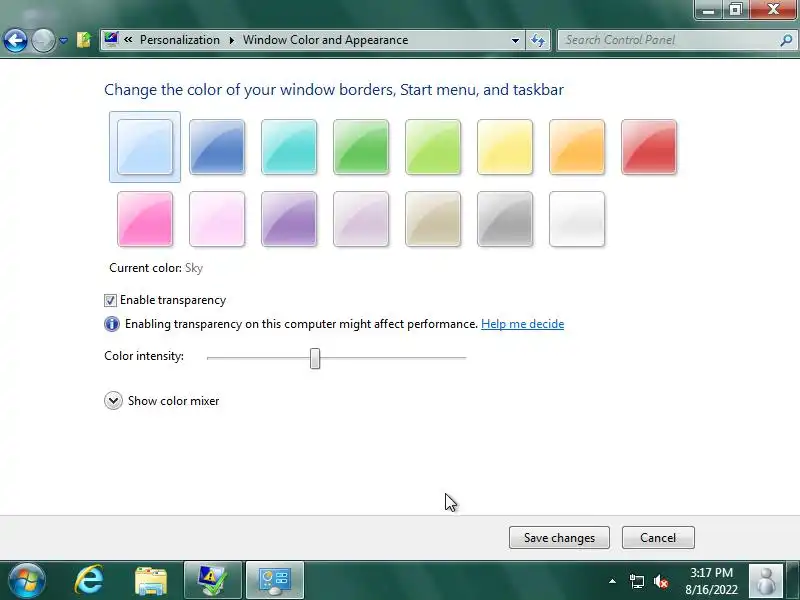The height and width of the screenshot is (600, 800).
Task: Click Save changes button
Action: click(x=559, y=538)
